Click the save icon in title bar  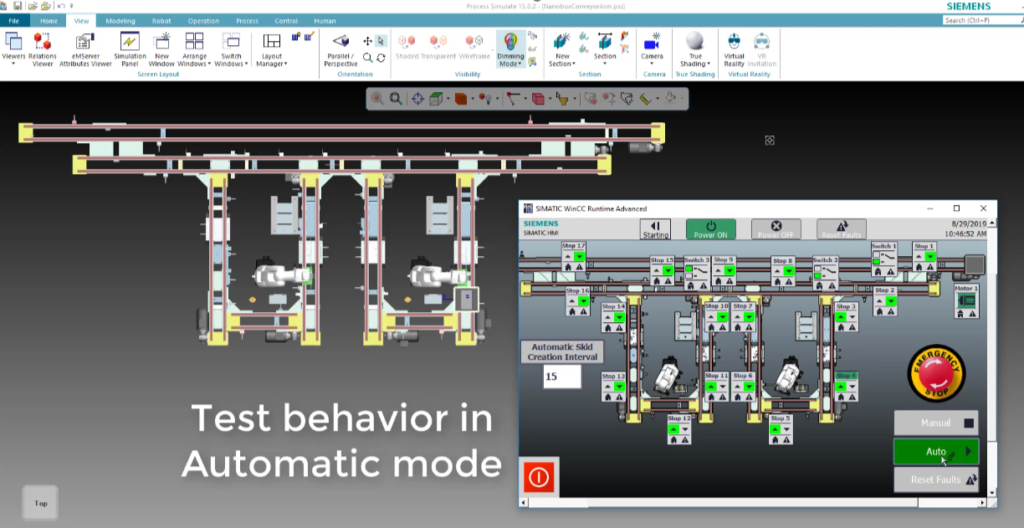pos(18,6)
